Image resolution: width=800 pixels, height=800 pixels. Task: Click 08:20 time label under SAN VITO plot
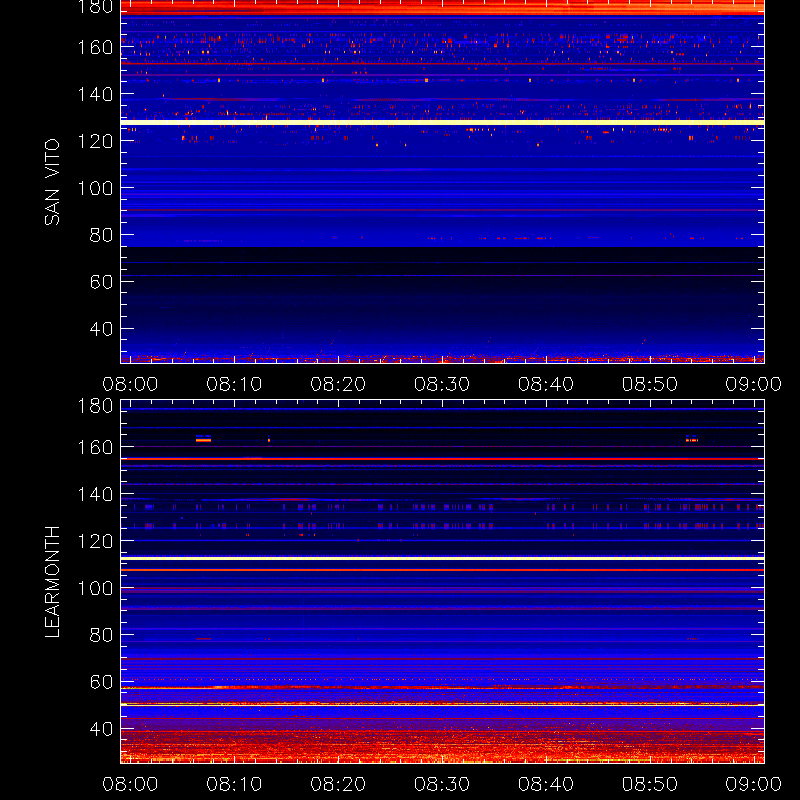(338, 384)
